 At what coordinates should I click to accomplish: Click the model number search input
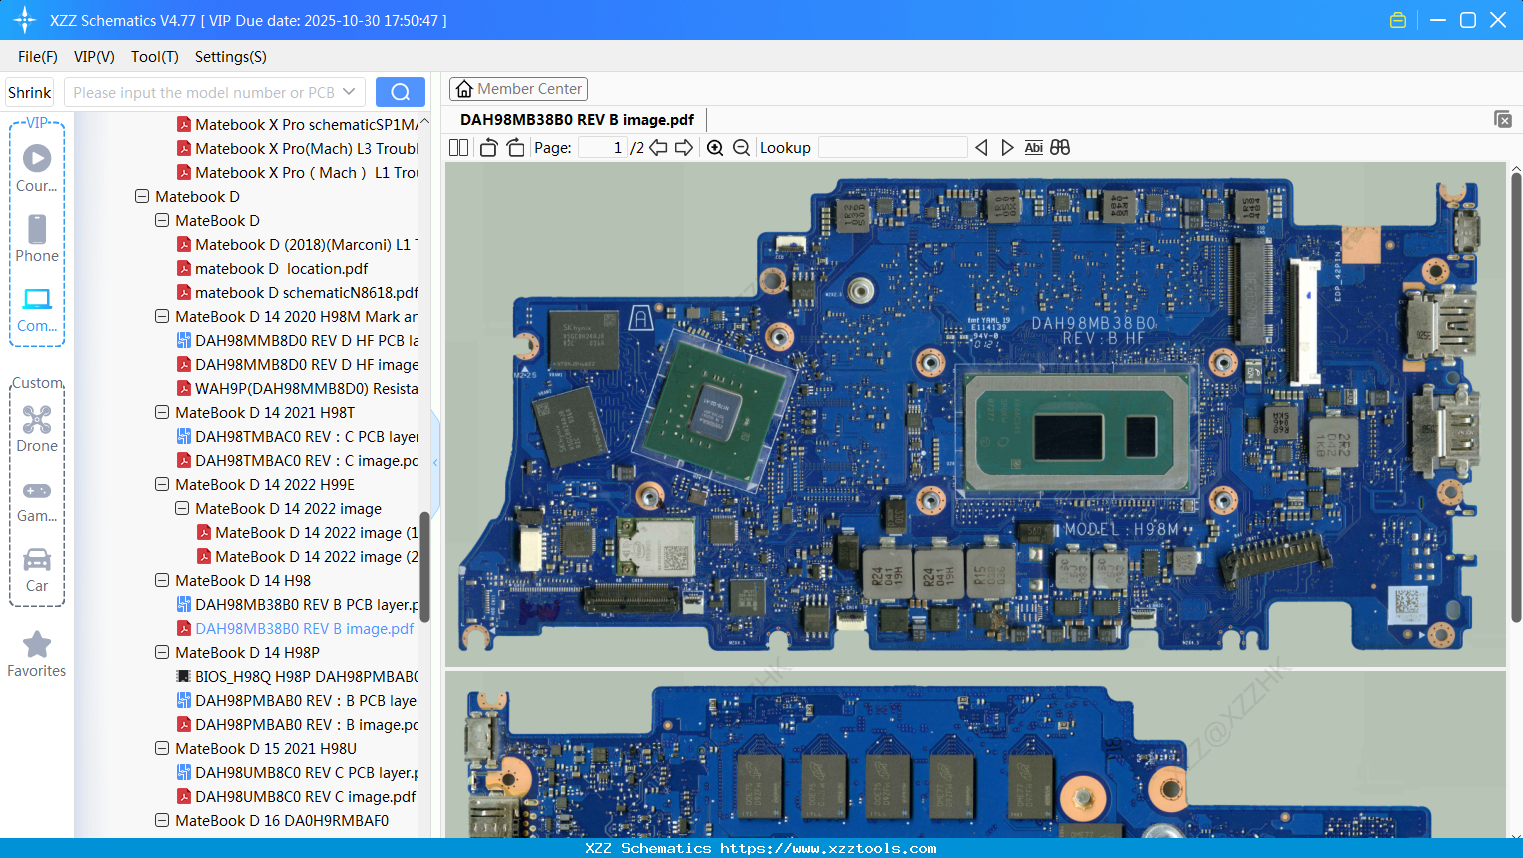(x=203, y=92)
